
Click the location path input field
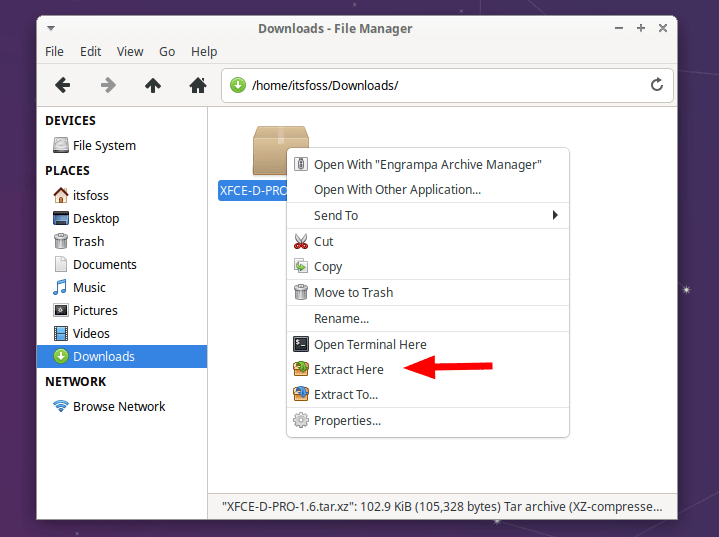point(440,85)
